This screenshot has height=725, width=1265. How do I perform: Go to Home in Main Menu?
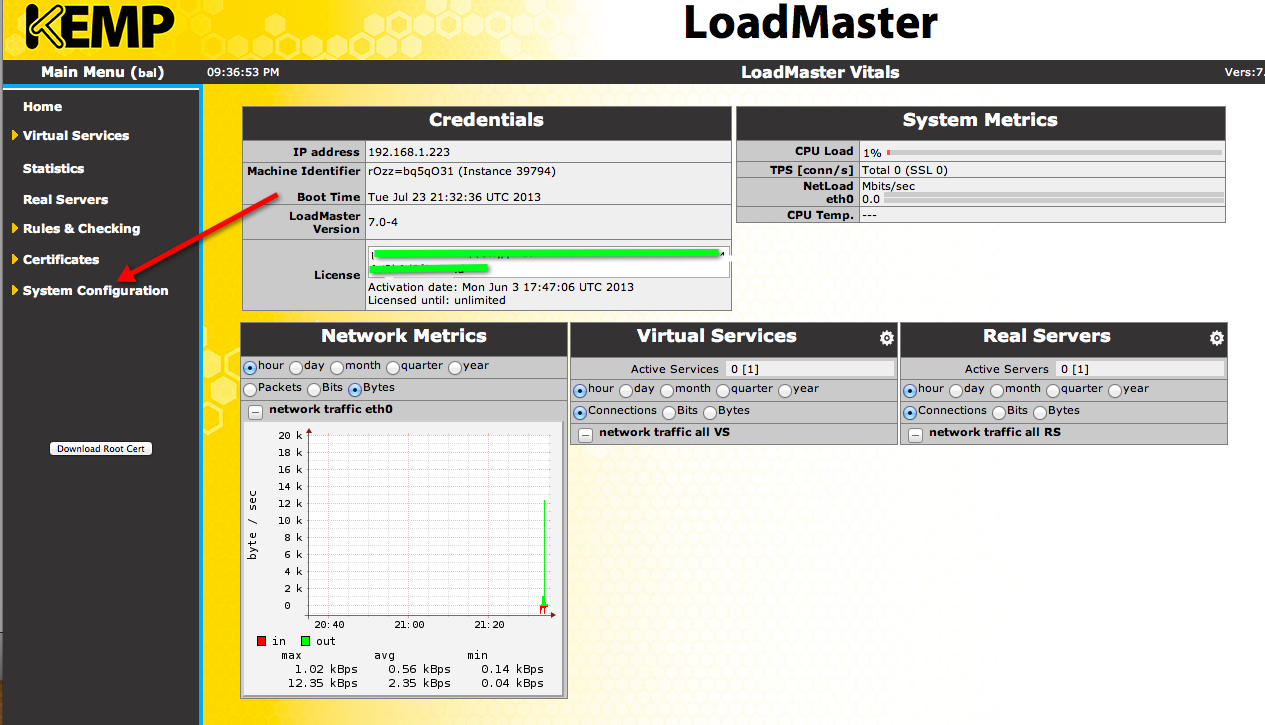pos(42,107)
